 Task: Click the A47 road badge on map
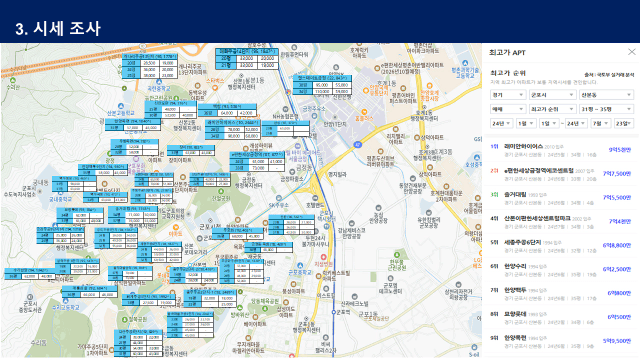click(x=358, y=144)
